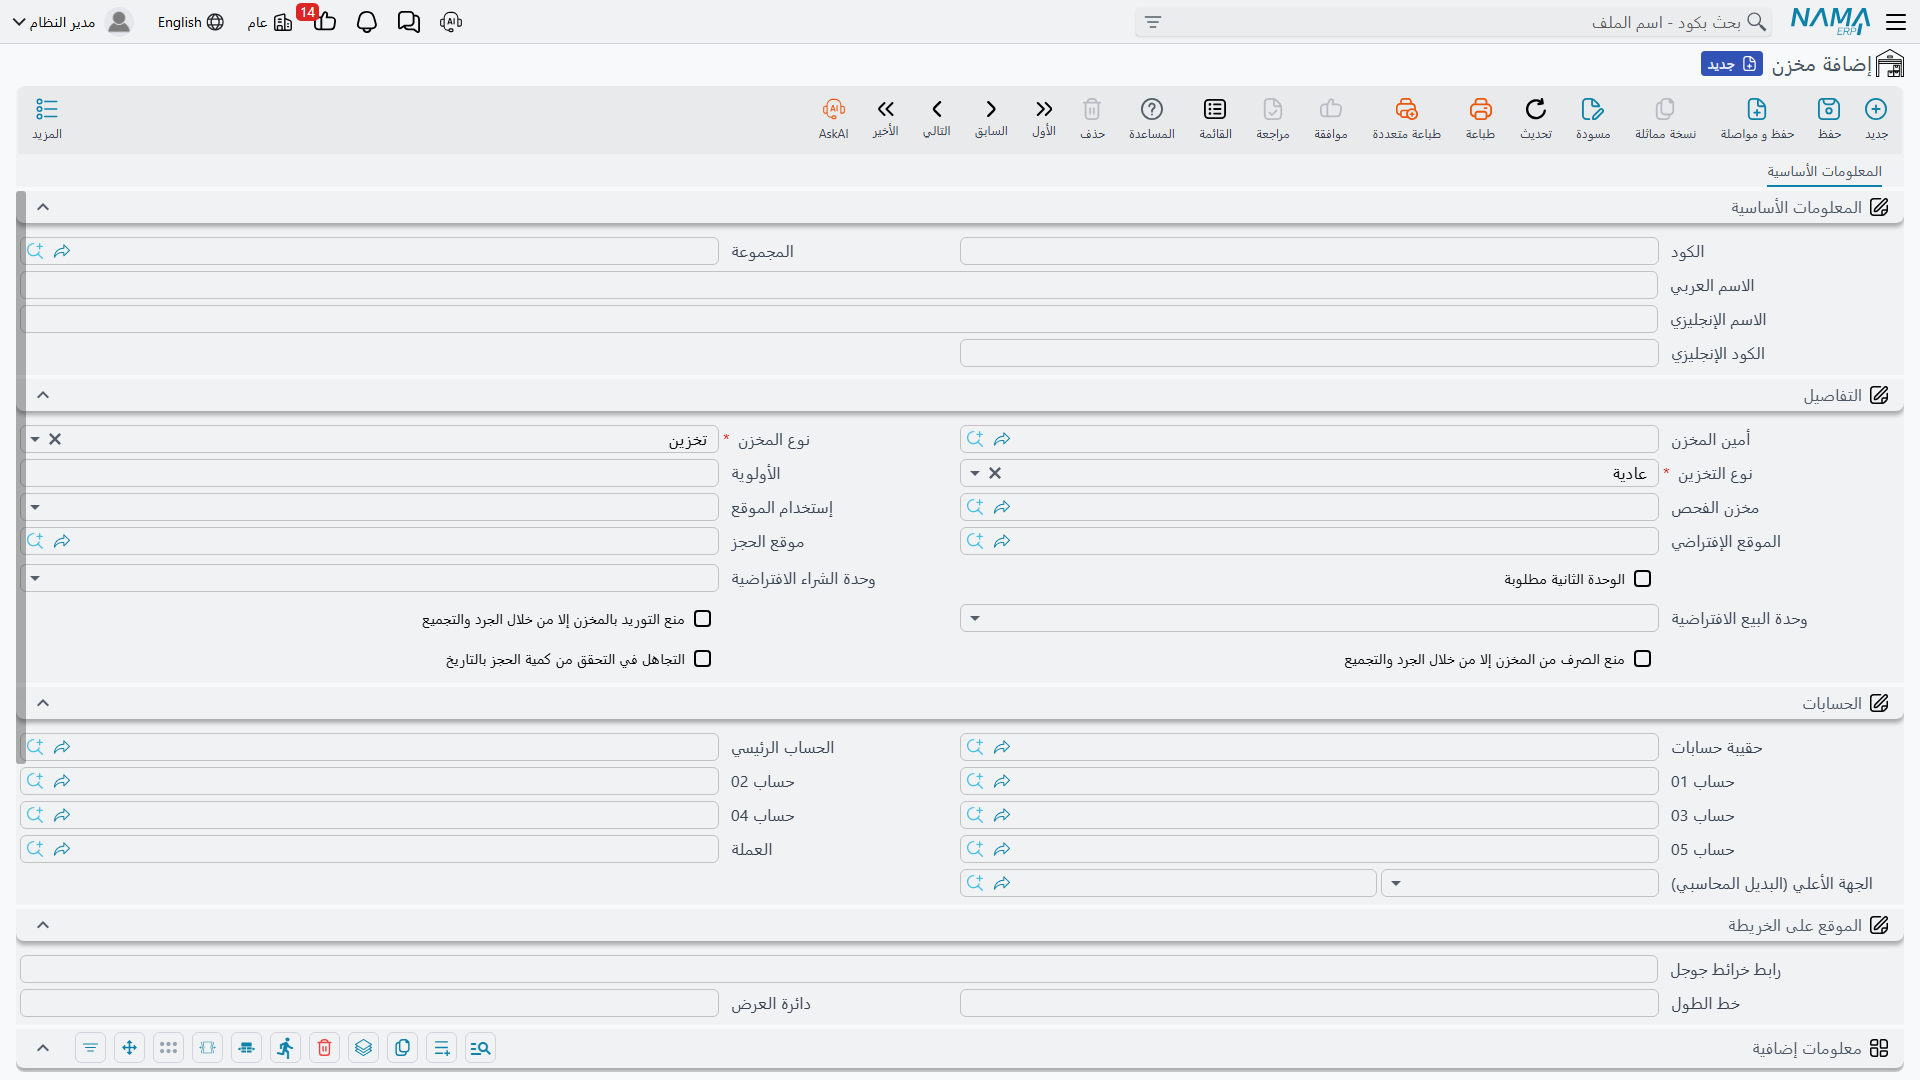Open the وحدة البيع الافتراضية dropdown
The image size is (1920, 1080).
coord(975,619)
